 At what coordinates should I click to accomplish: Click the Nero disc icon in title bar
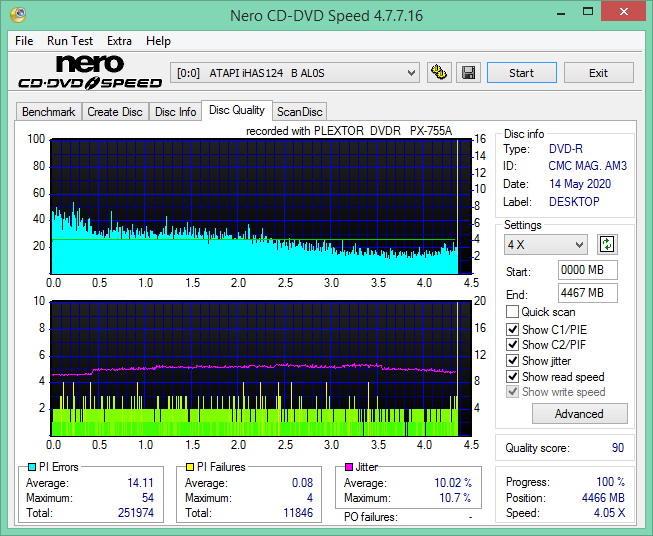point(18,15)
